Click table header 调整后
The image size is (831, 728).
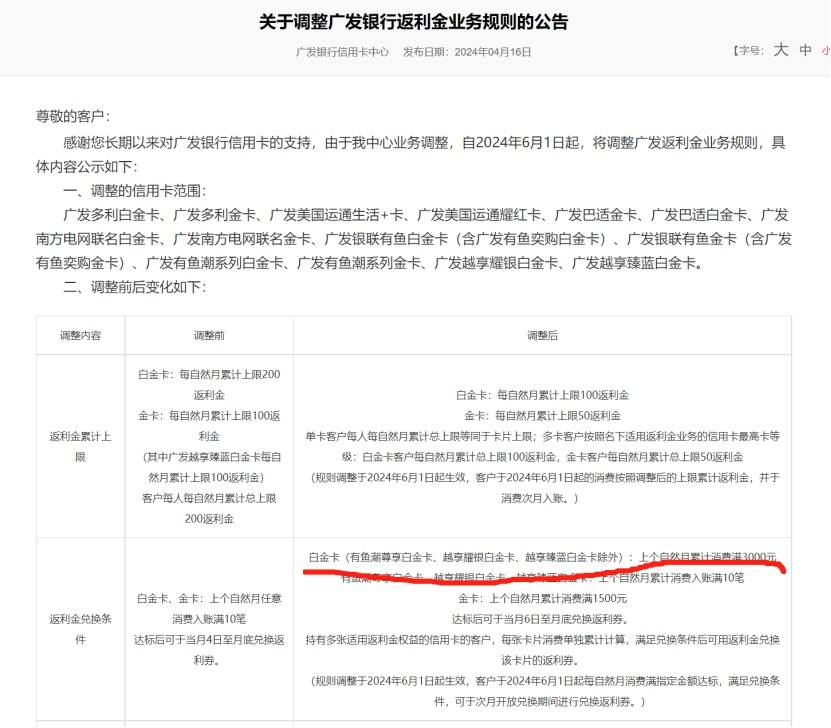(x=542, y=335)
